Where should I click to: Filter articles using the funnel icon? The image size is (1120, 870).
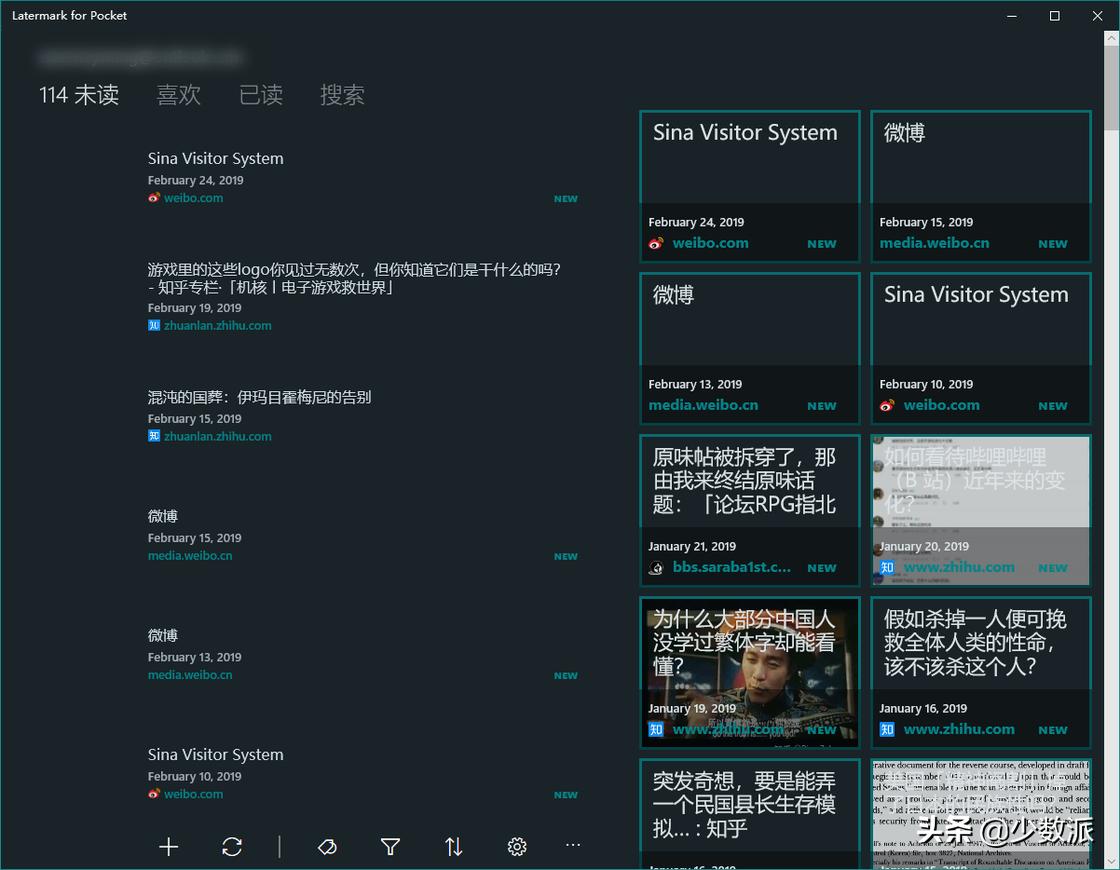[389, 846]
